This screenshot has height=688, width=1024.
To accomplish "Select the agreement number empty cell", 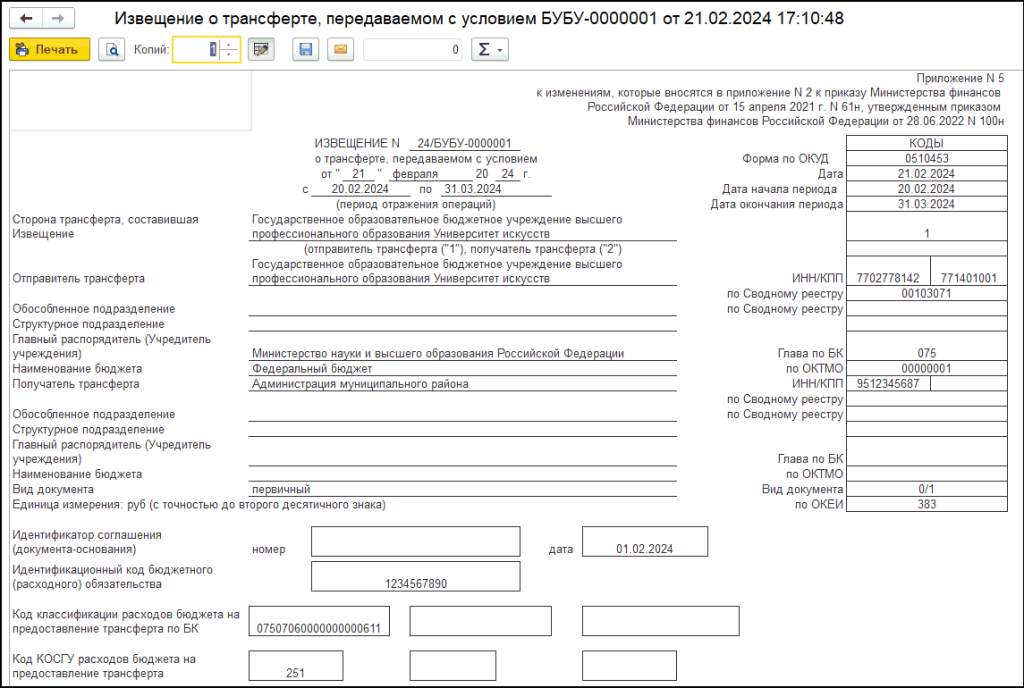I will point(415,541).
